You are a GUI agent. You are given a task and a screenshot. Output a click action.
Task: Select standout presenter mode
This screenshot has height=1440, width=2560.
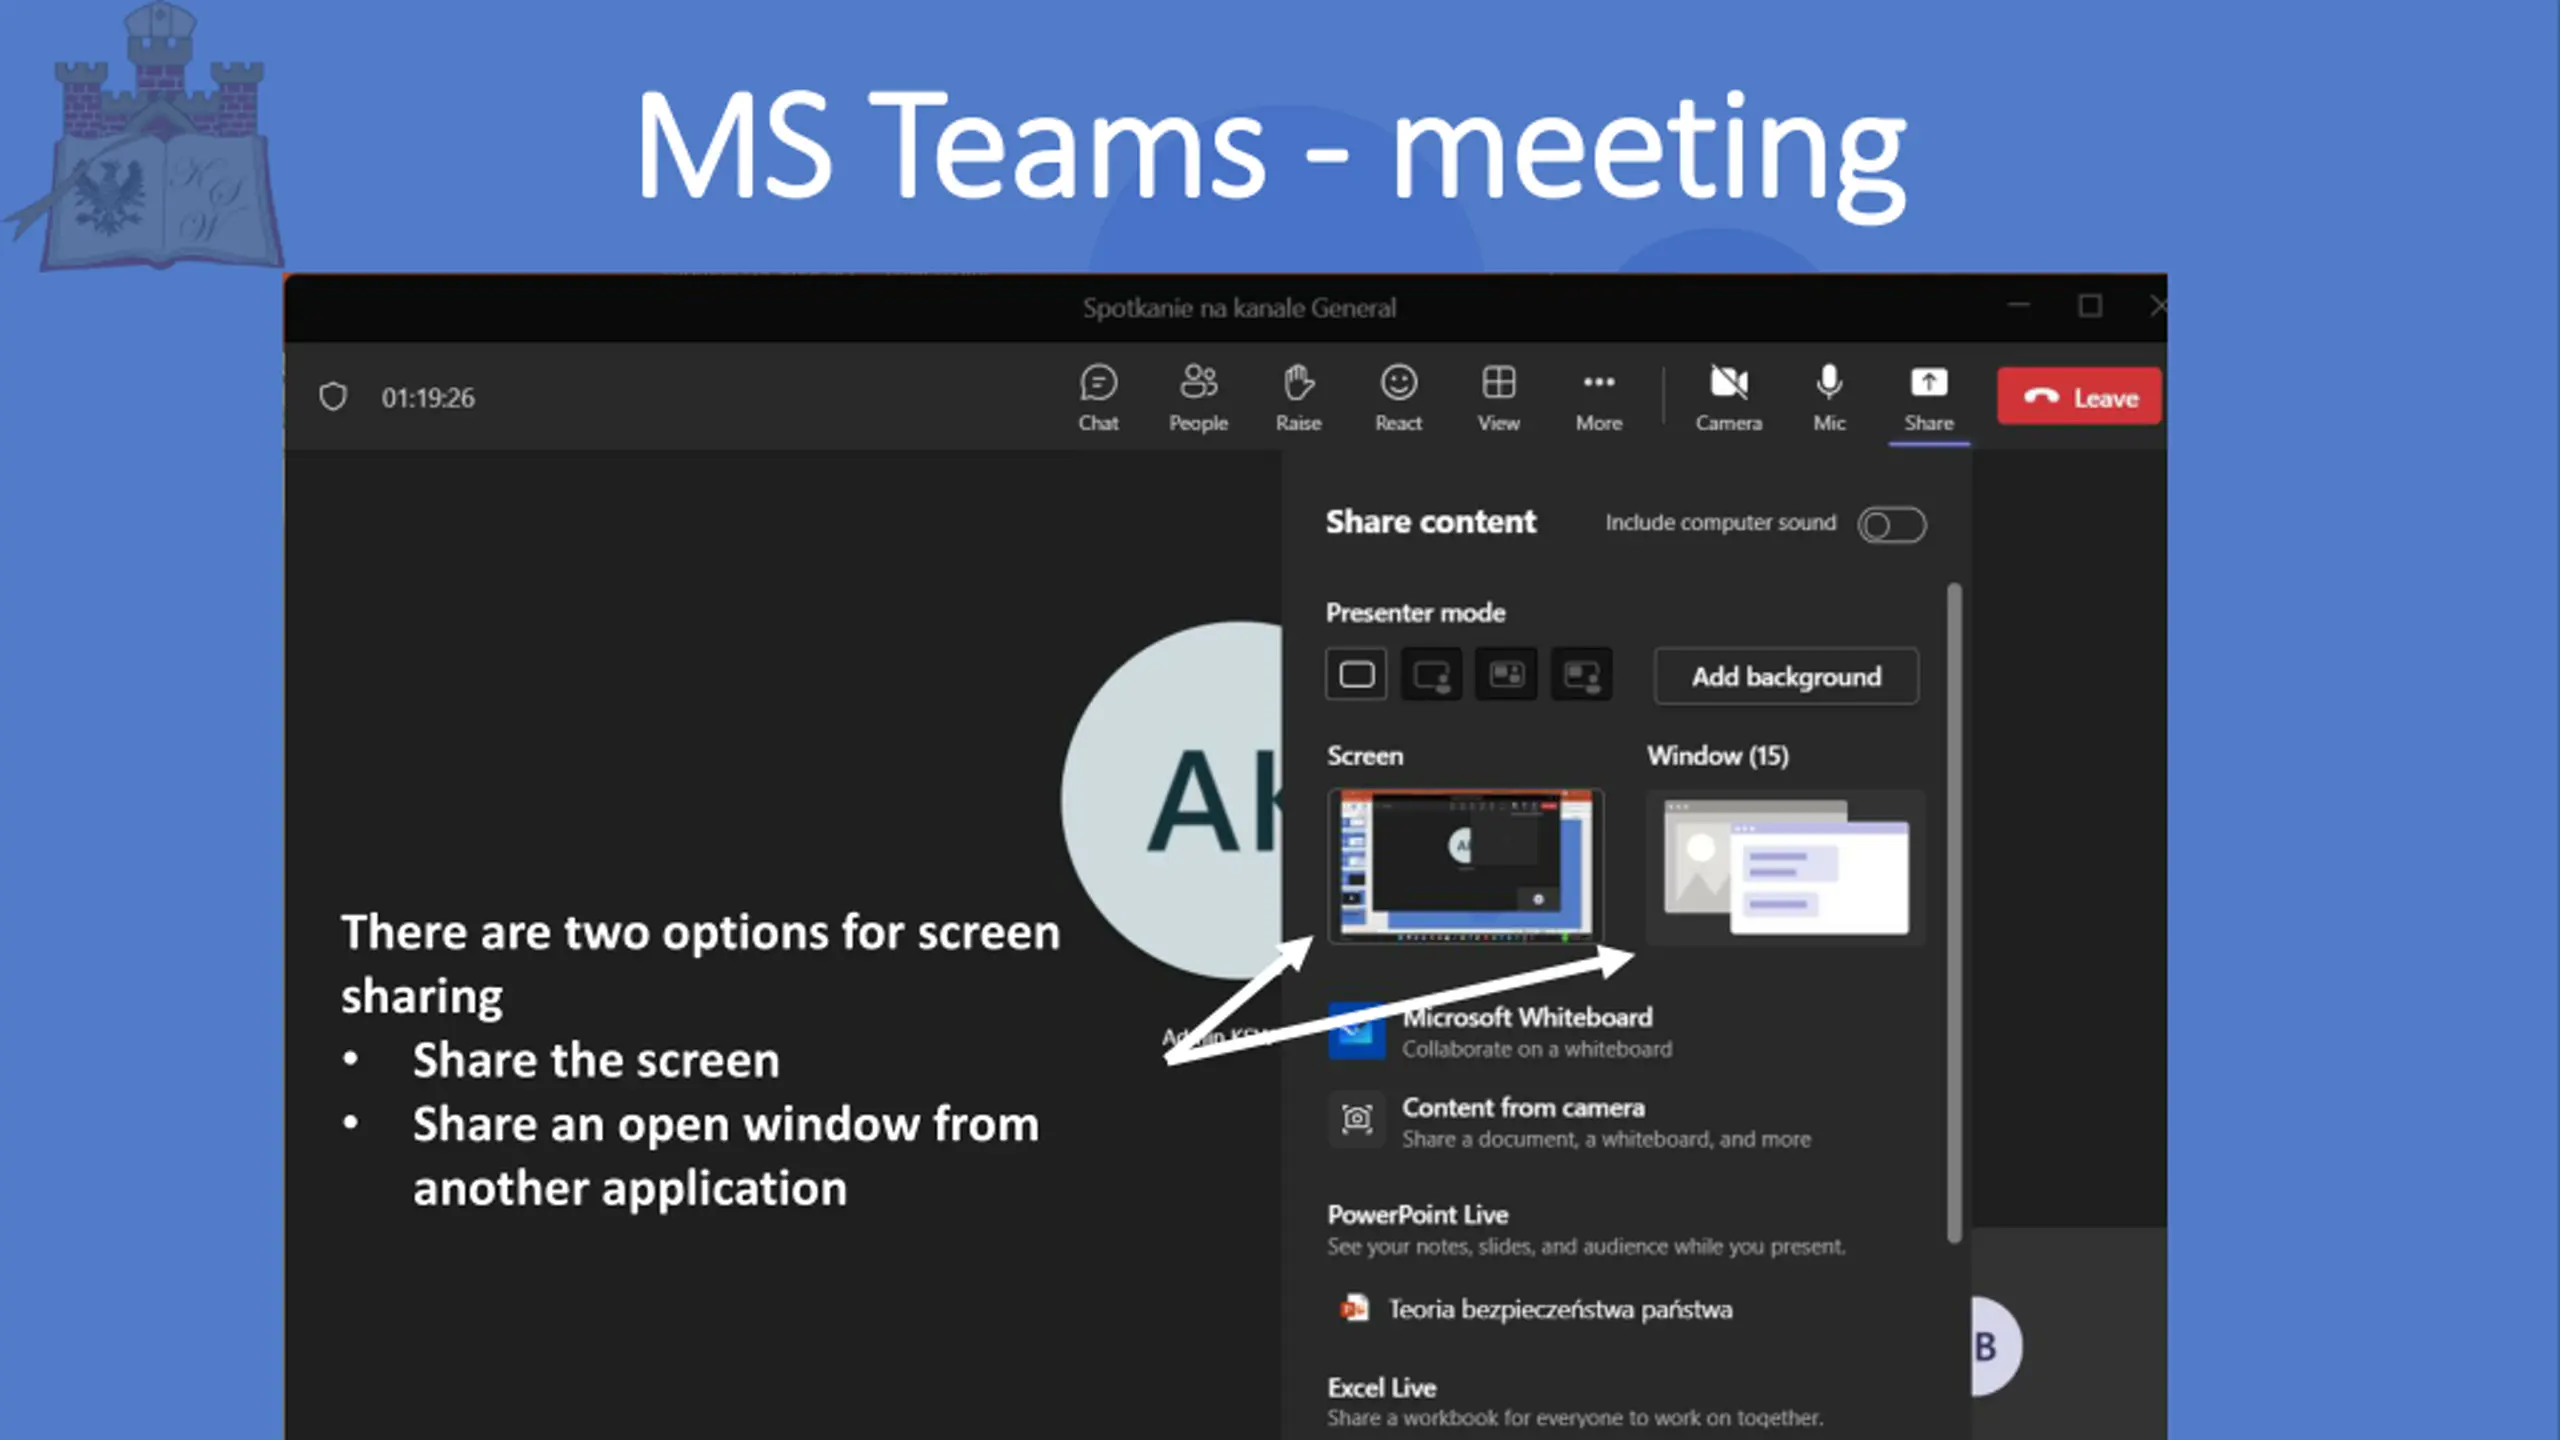[x=1431, y=675]
